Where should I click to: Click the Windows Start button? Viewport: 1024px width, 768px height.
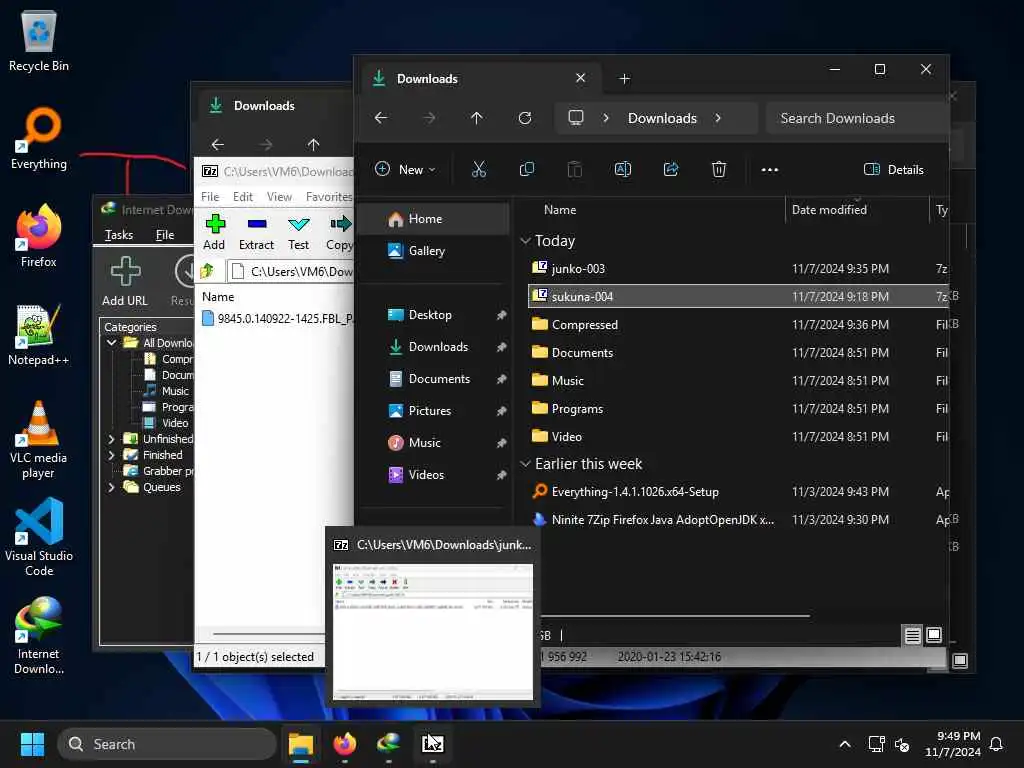(32, 744)
